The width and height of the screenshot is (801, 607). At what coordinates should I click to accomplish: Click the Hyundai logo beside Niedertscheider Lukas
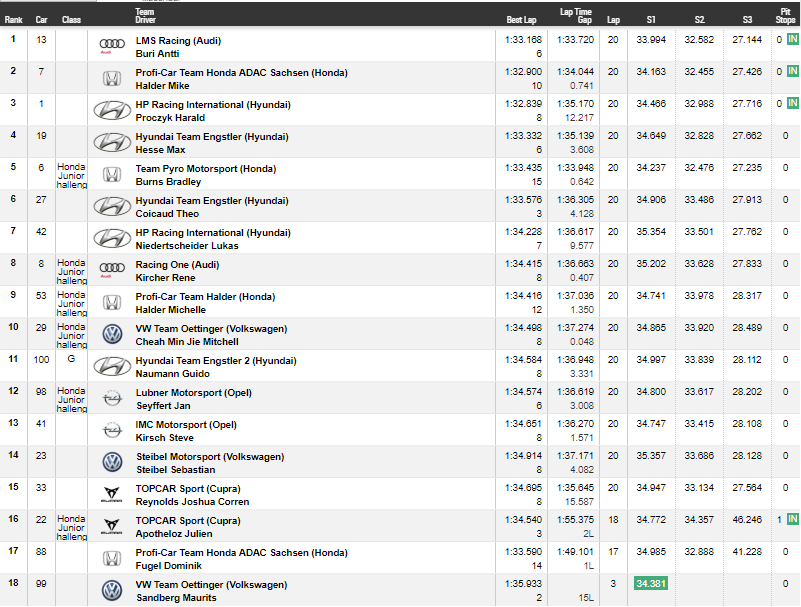point(112,239)
